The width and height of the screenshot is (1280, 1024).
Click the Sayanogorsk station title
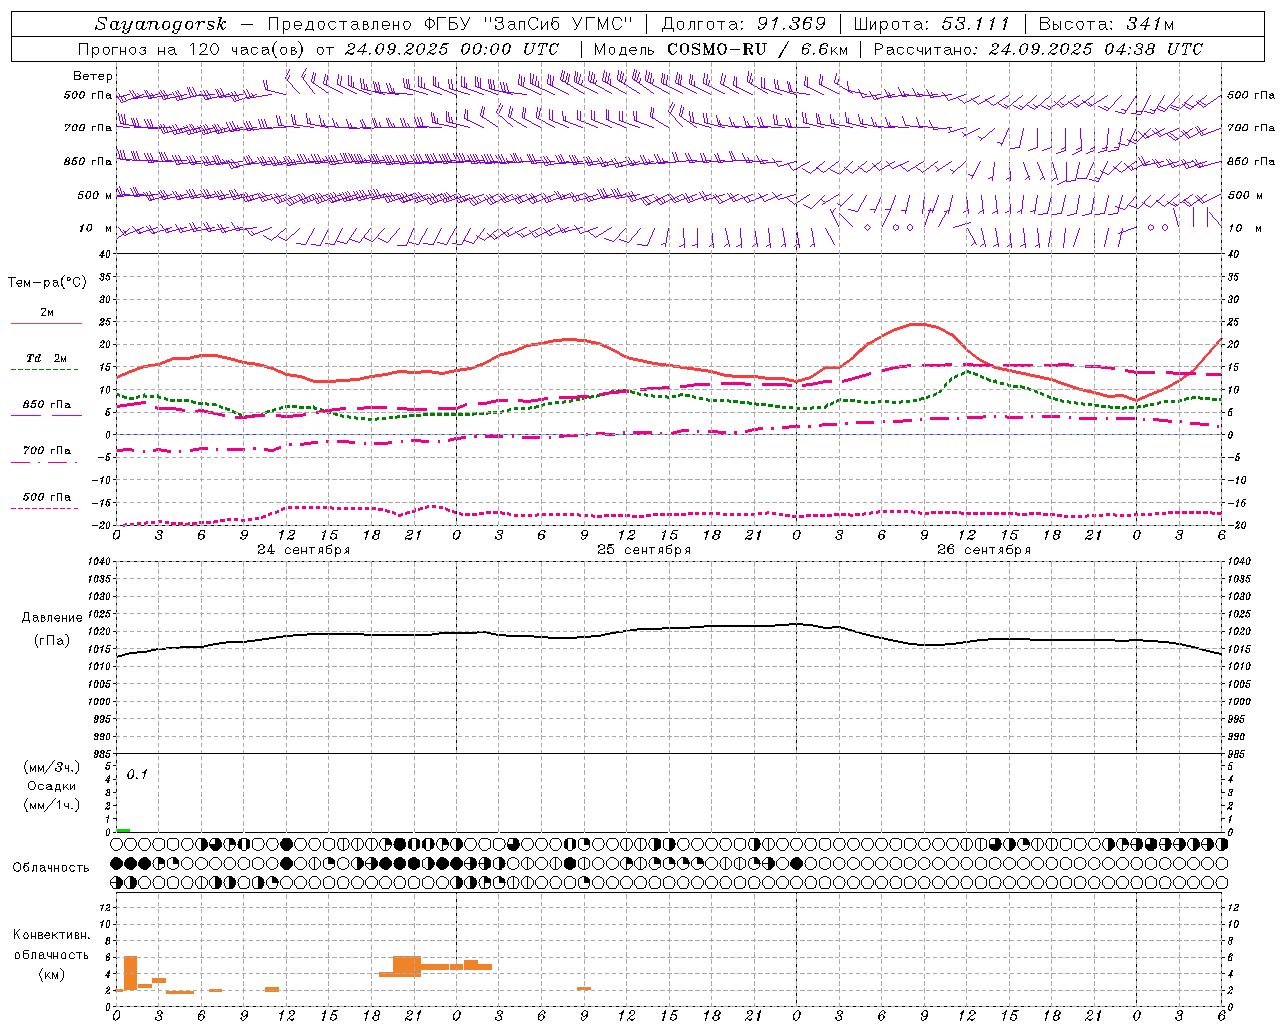[161, 24]
